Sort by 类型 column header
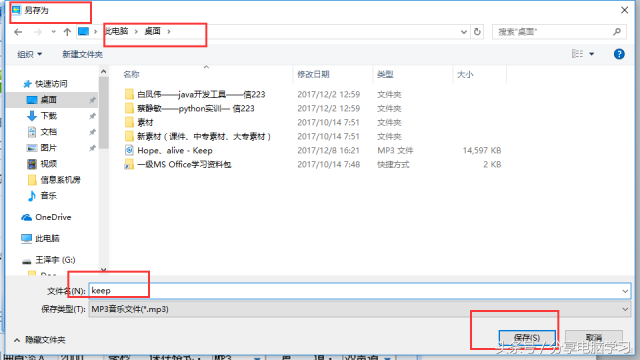Viewport: 640px width, 360px height. pos(385,74)
